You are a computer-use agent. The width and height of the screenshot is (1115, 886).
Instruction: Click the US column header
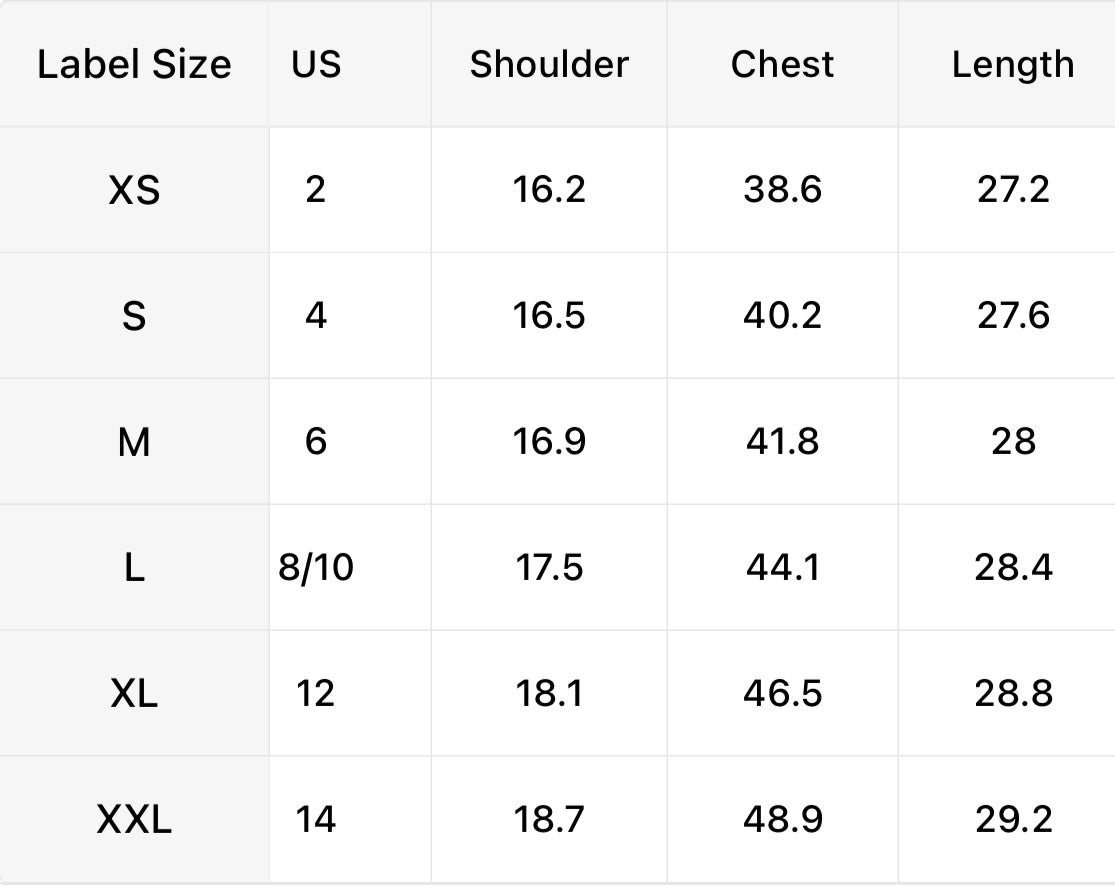pyautogui.click(x=316, y=65)
